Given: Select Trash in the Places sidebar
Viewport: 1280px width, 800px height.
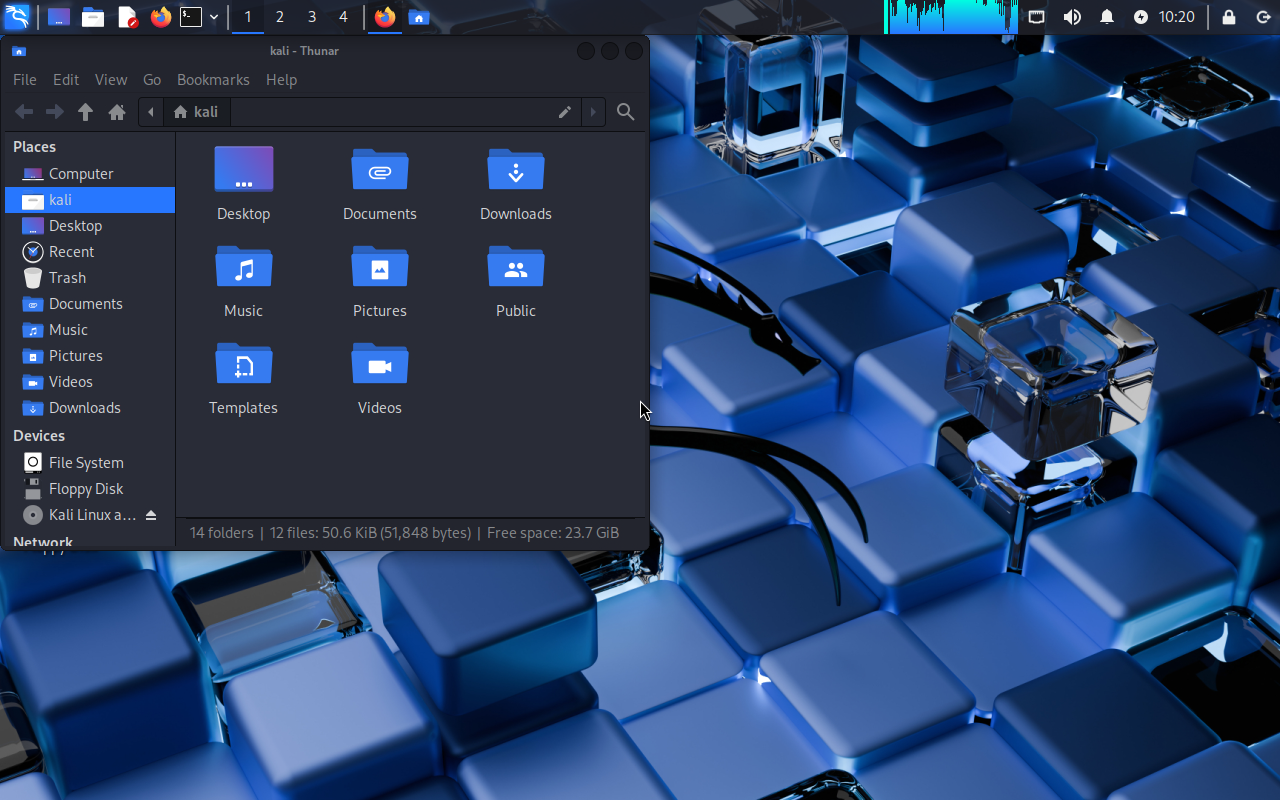Looking at the screenshot, I should pyautogui.click(x=67, y=278).
